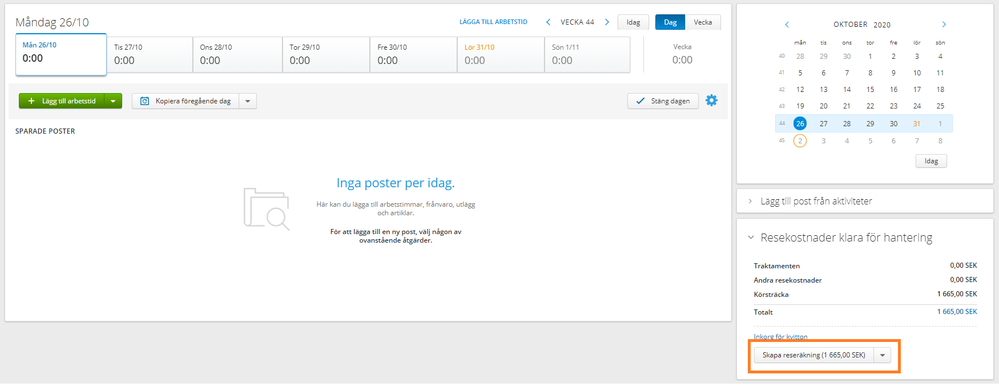Select October 20 in the calendar

point(824,106)
